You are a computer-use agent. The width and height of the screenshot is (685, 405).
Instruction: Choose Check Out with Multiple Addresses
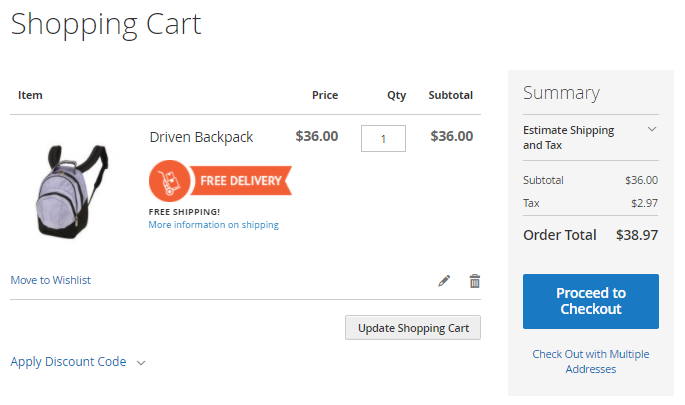click(x=590, y=361)
